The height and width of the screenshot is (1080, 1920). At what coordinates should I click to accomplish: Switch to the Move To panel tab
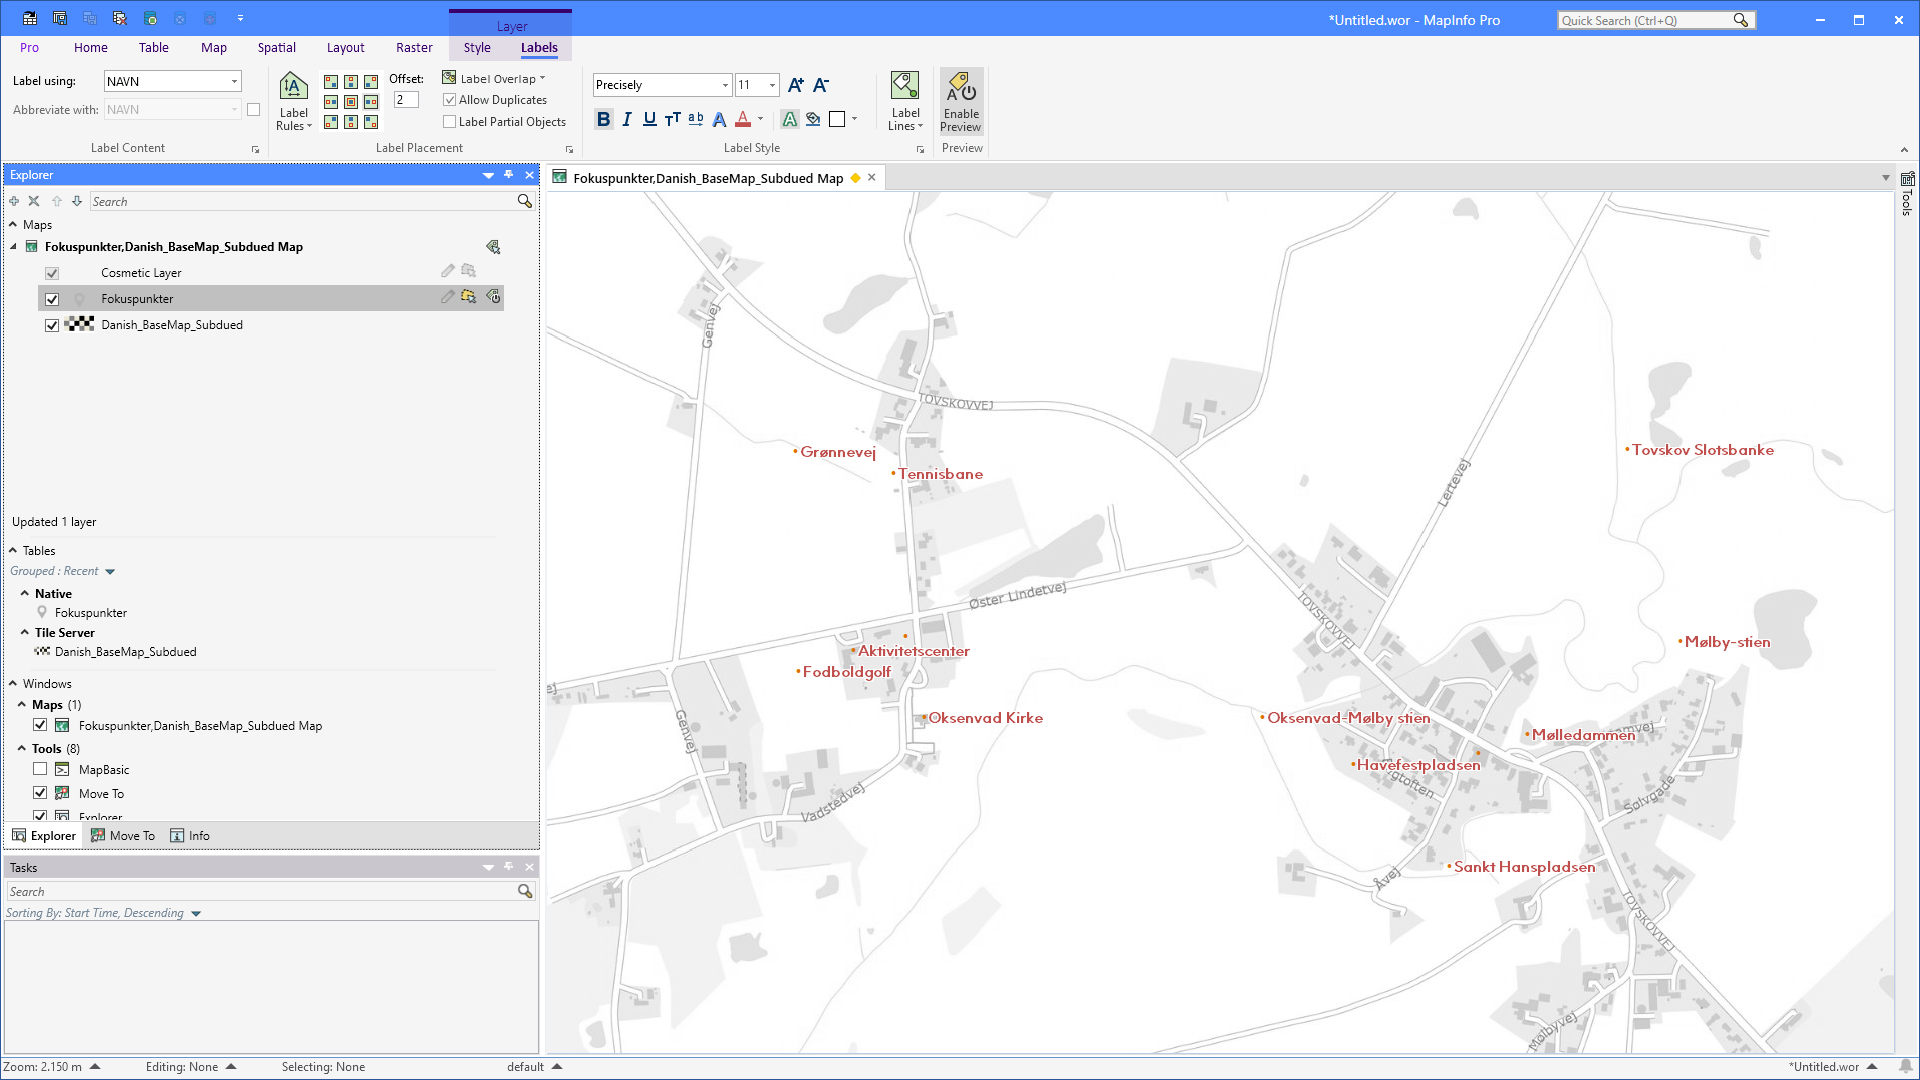click(123, 836)
